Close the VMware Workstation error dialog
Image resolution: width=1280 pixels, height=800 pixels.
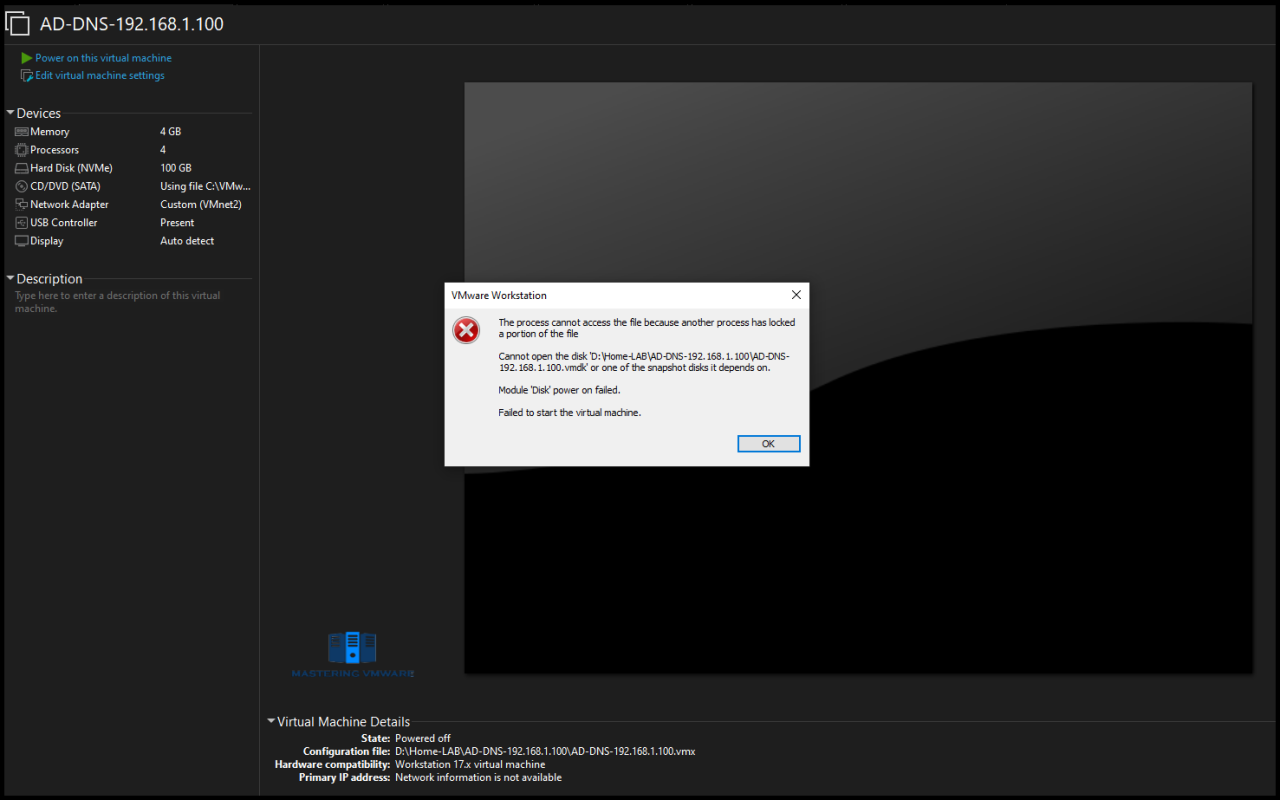[796, 295]
